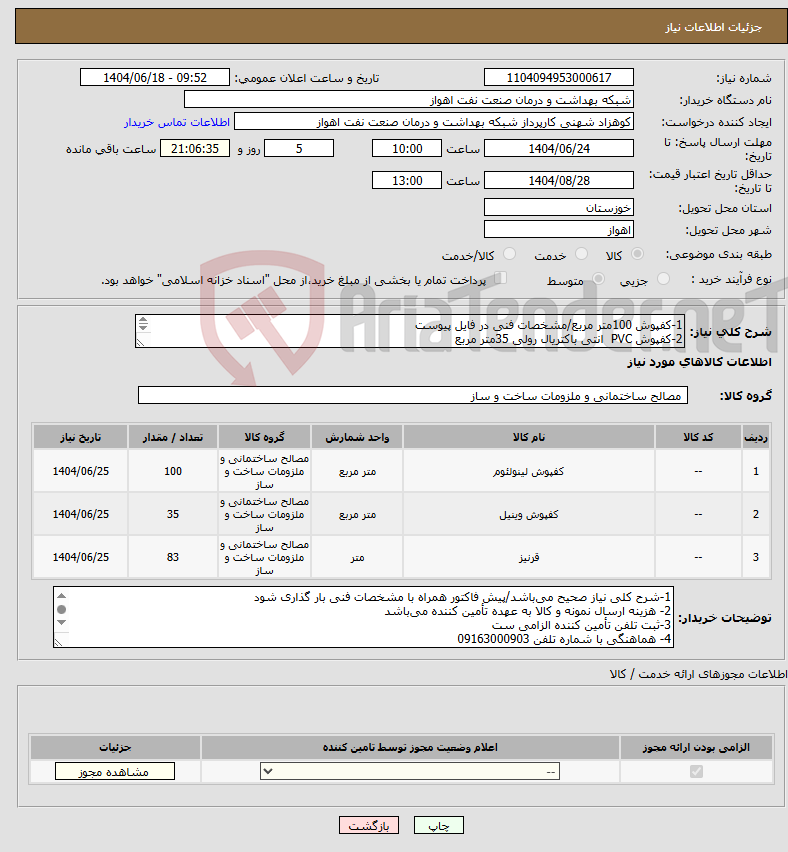Click the delivery city field اهواز
Screen dimensions: 788x852
coord(559,229)
